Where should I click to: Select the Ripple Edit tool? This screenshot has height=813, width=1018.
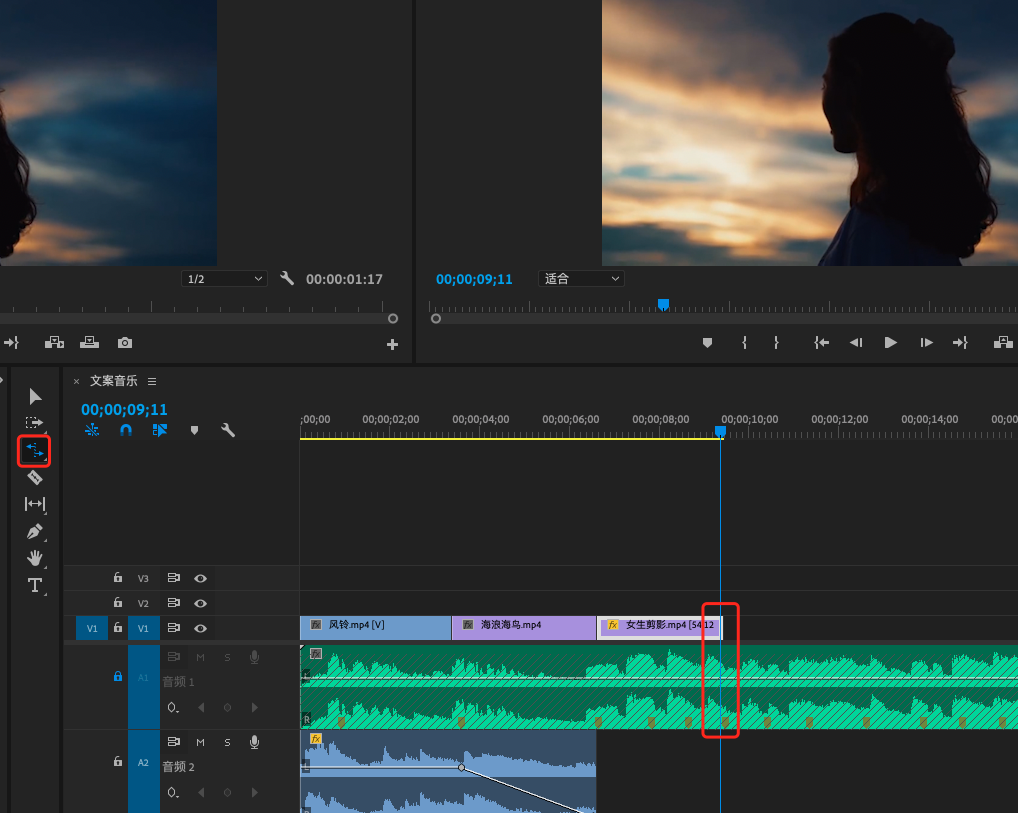click(35, 451)
